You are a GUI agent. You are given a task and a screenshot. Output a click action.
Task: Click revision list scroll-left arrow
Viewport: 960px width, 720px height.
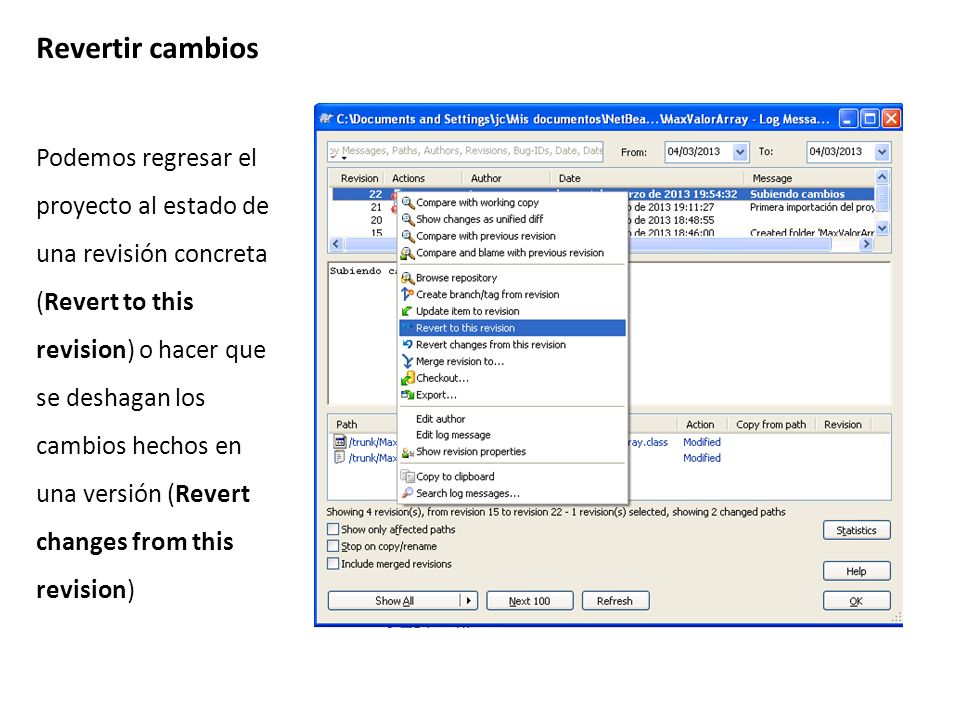click(336, 244)
